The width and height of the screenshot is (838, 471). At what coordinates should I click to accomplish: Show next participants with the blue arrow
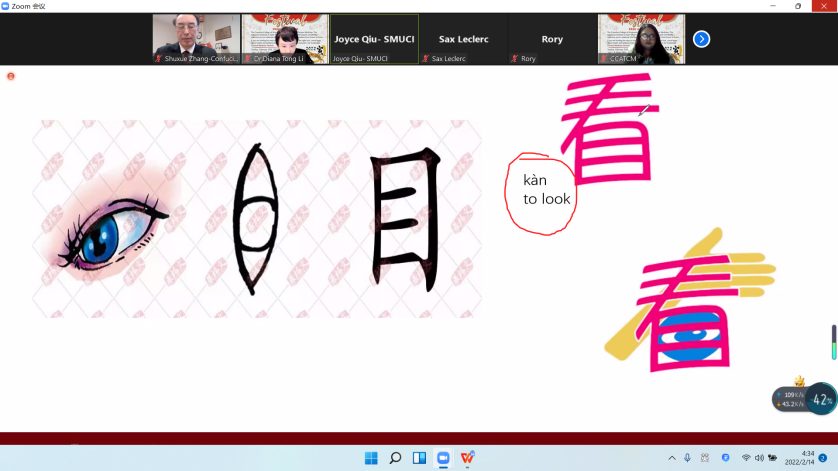tap(701, 39)
